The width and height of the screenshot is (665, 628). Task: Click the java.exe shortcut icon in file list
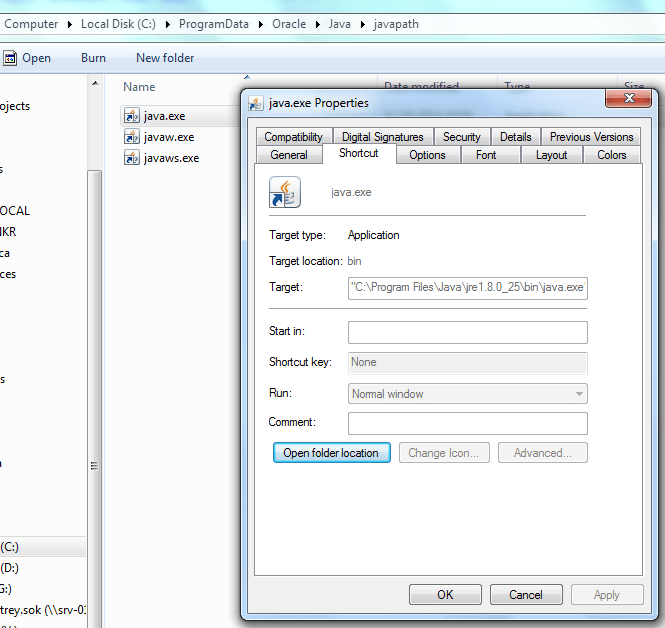point(132,116)
